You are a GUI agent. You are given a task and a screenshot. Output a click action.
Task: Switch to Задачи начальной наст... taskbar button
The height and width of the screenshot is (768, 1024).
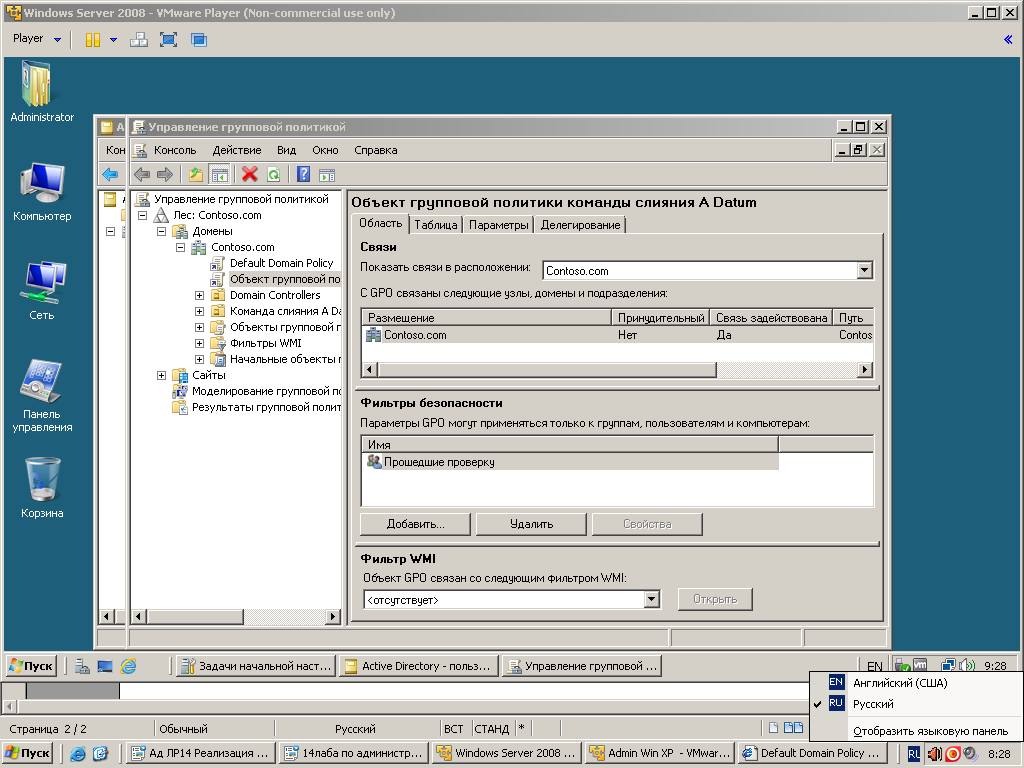[x=256, y=666]
